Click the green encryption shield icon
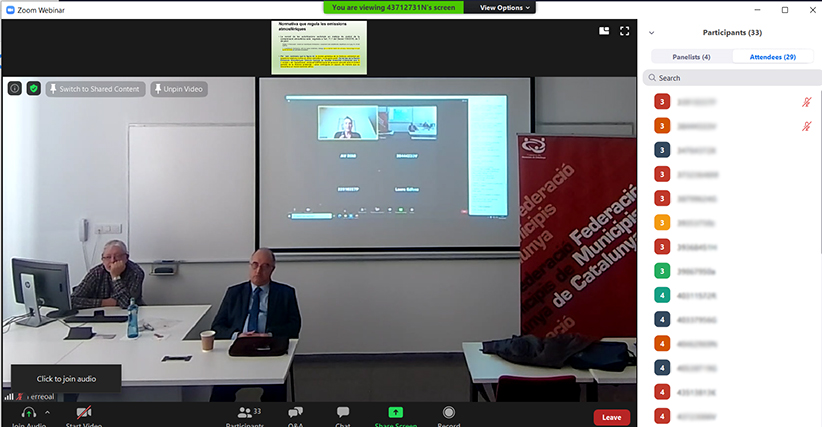Screen dimensions: 822x427 [x=33, y=89]
